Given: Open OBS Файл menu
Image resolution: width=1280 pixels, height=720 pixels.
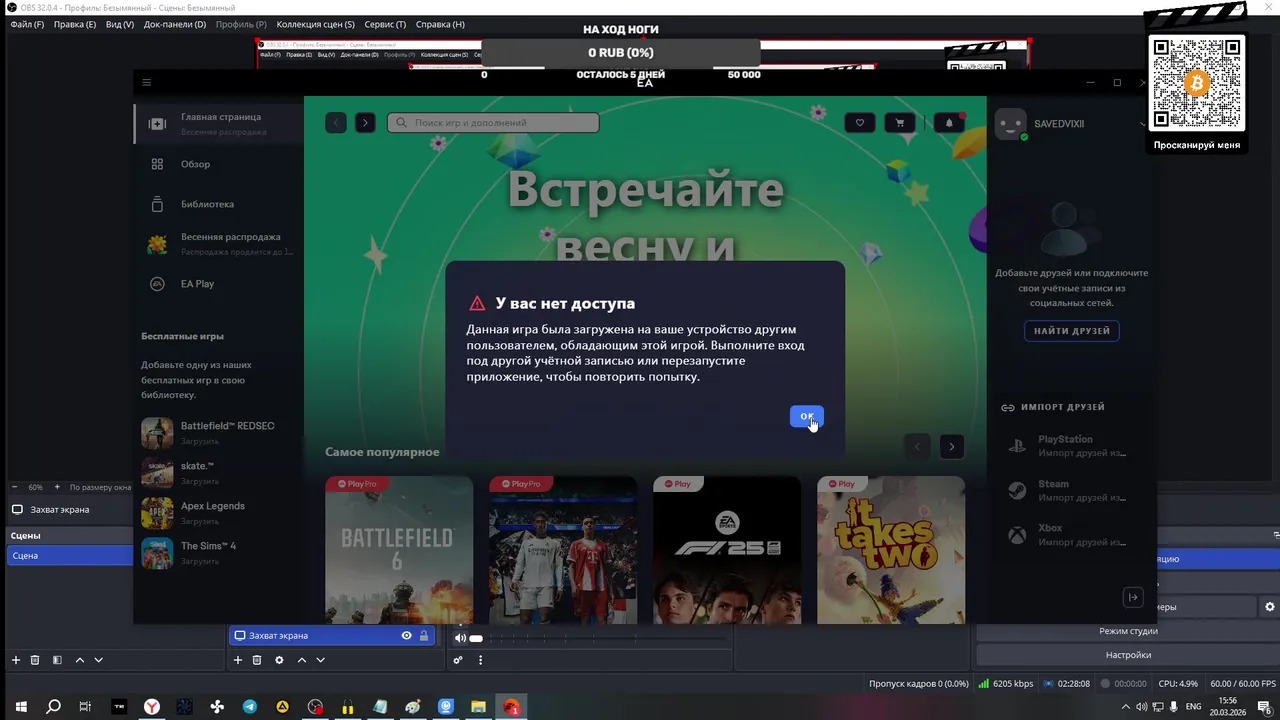Looking at the screenshot, I should click(x=27, y=24).
